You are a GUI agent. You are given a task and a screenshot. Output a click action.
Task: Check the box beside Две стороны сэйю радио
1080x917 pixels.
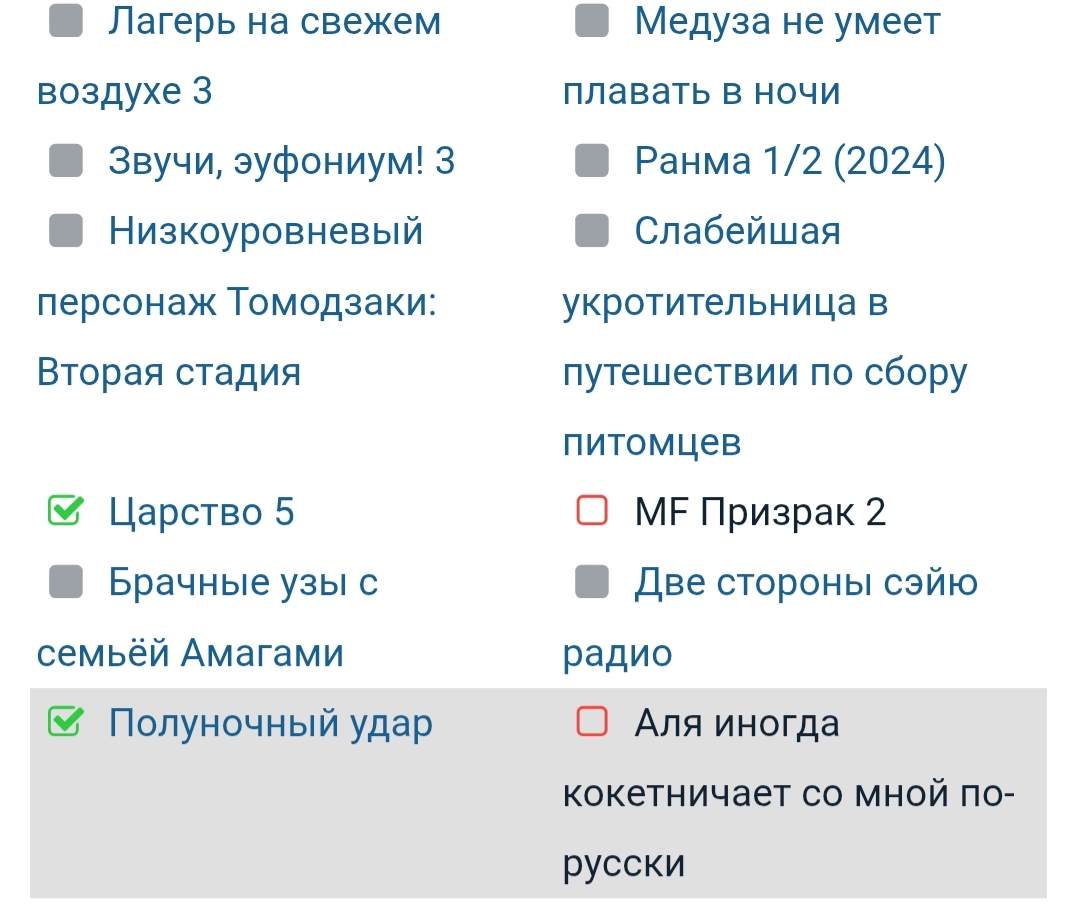592,582
